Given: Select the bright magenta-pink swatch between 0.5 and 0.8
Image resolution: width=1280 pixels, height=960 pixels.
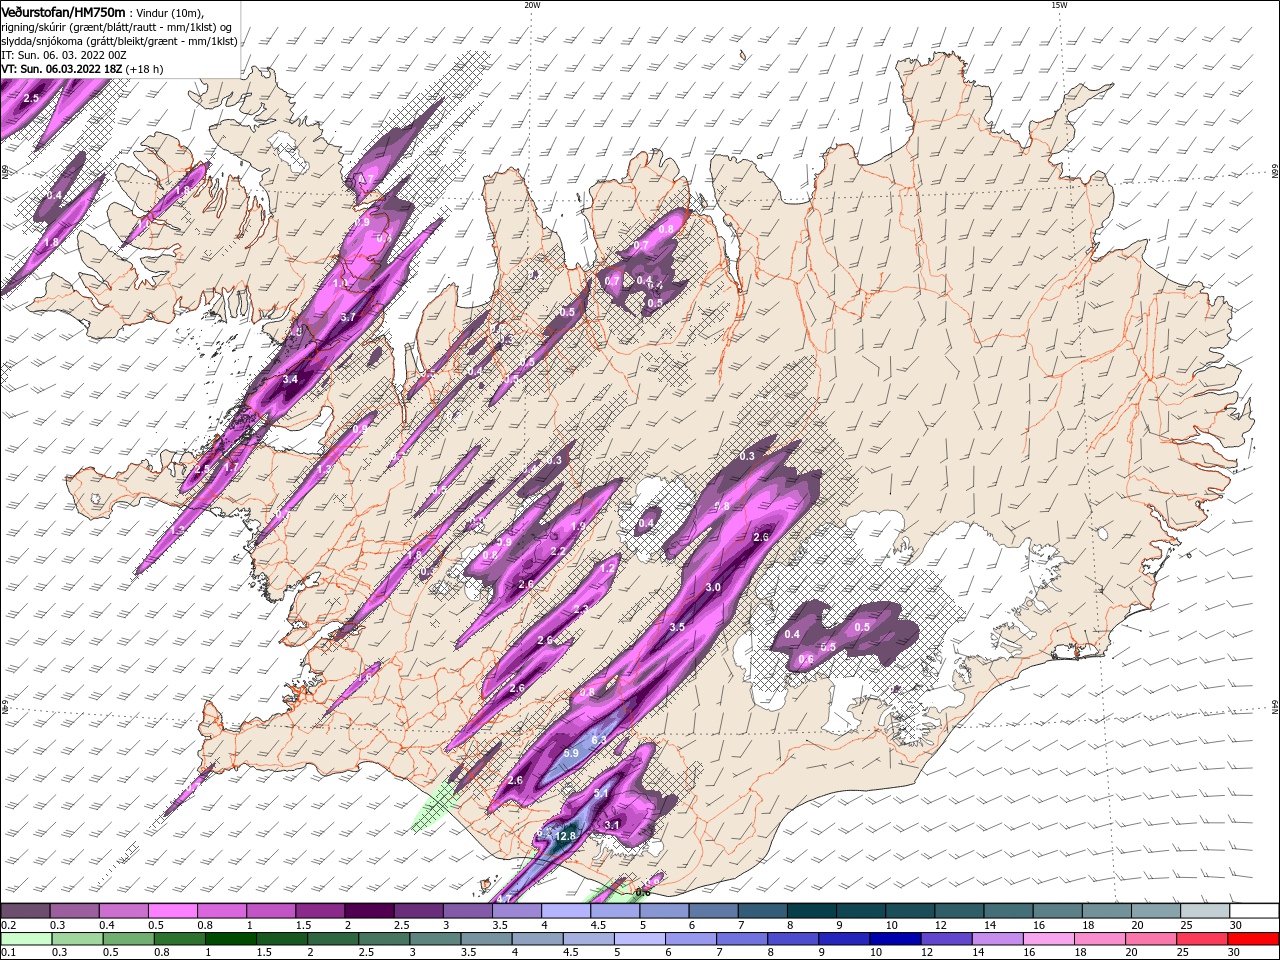Looking at the screenshot, I should coord(172,911).
